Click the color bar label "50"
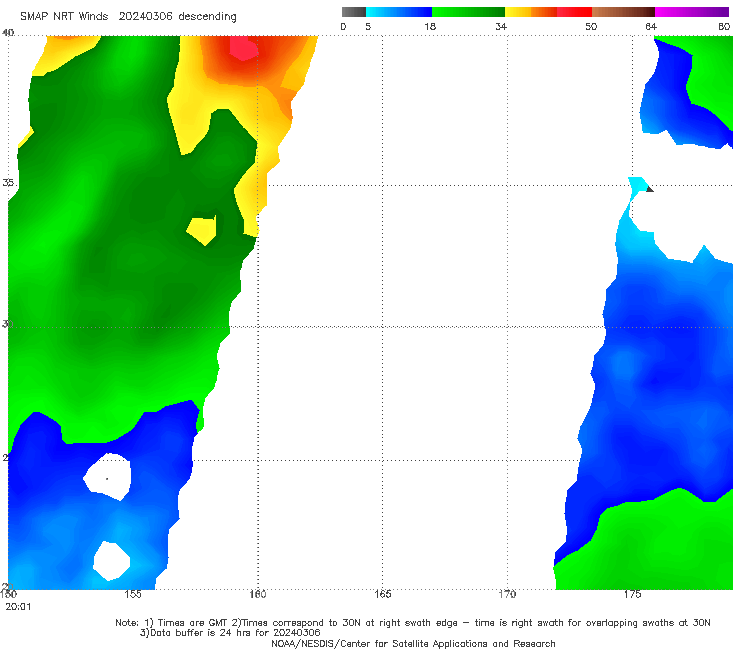 591,26
